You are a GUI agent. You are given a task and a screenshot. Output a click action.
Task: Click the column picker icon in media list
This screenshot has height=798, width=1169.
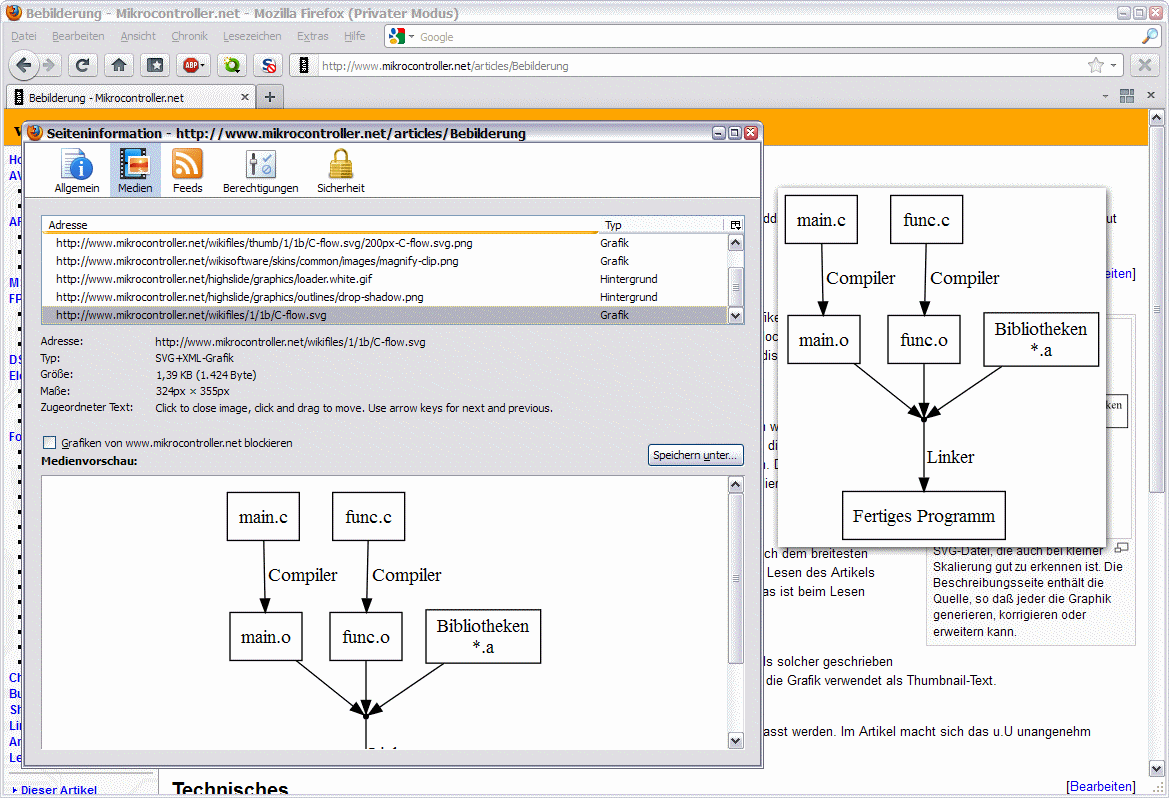tap(736, 224)
